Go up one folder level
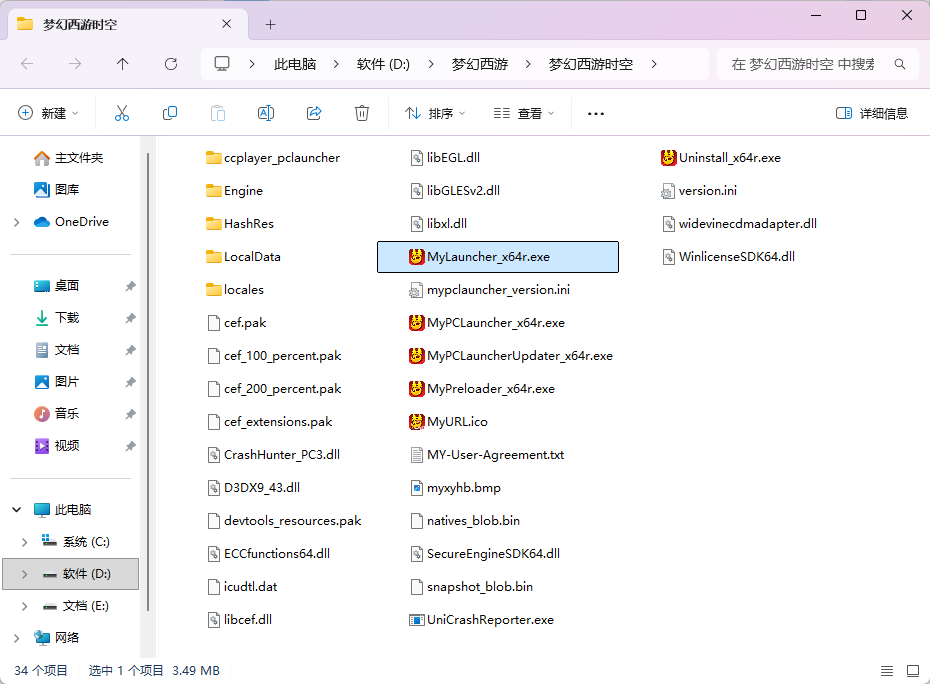This screenshot has height=684, width=930. [x=123, y=63]
